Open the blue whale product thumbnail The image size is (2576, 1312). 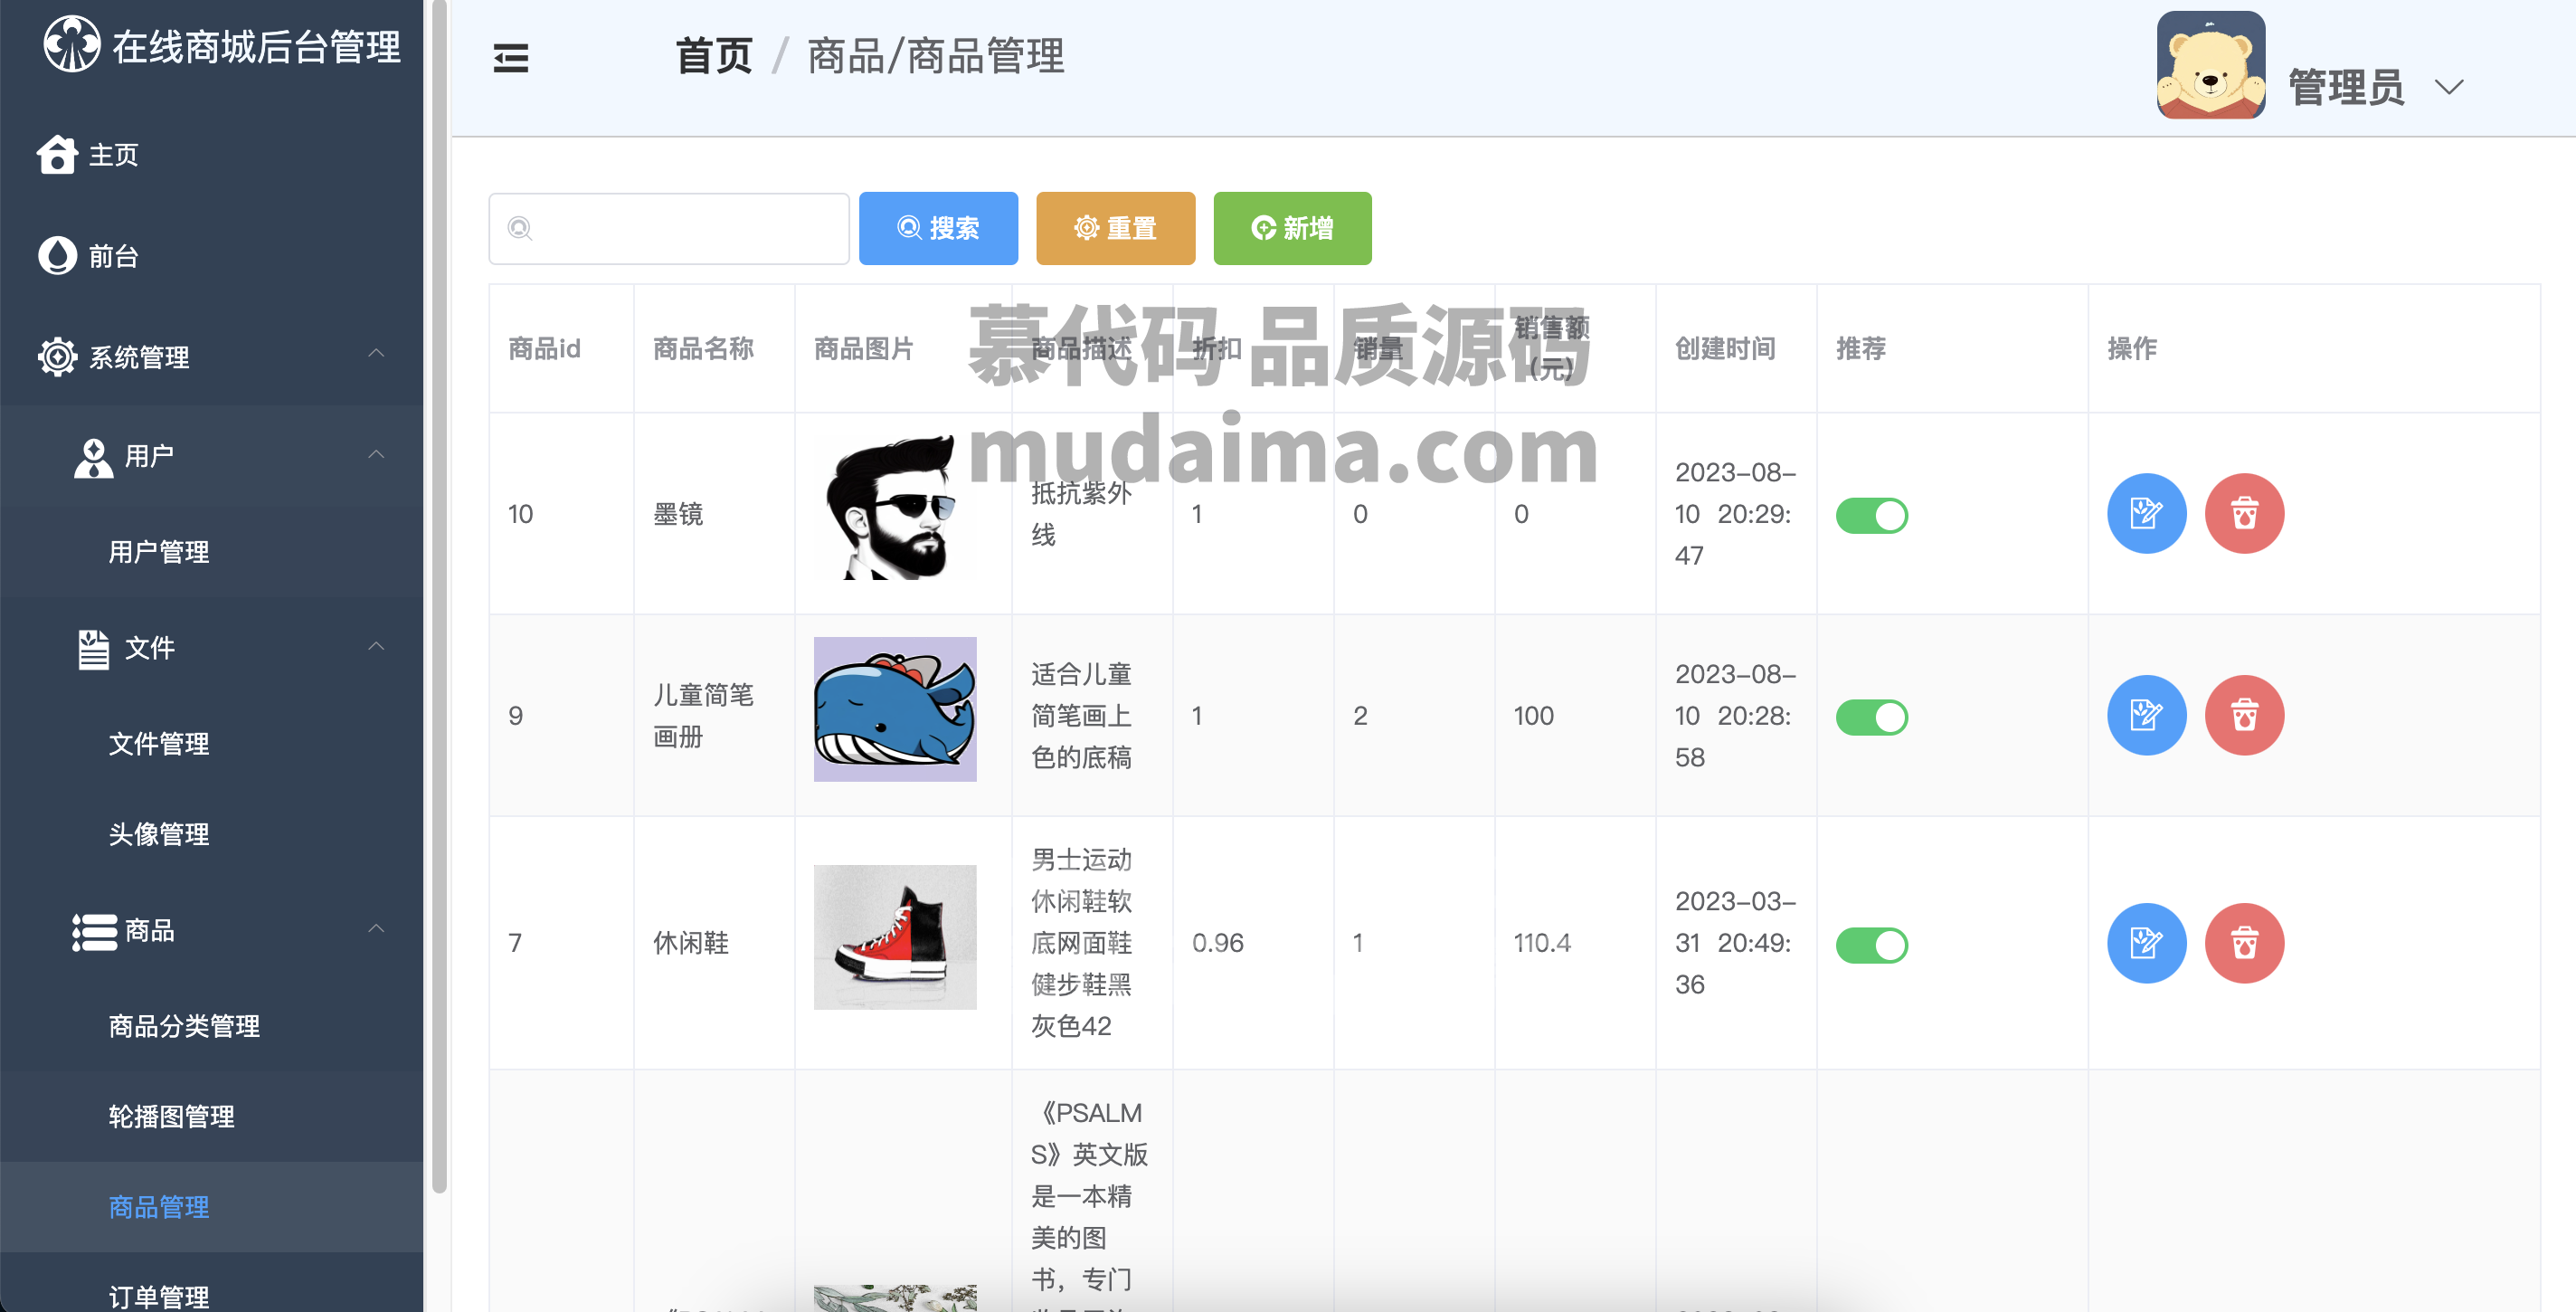coord(894,709)
